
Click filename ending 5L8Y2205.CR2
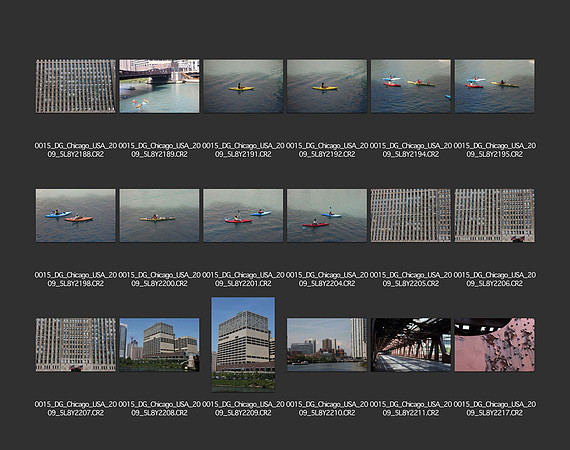tap(411, 279)
